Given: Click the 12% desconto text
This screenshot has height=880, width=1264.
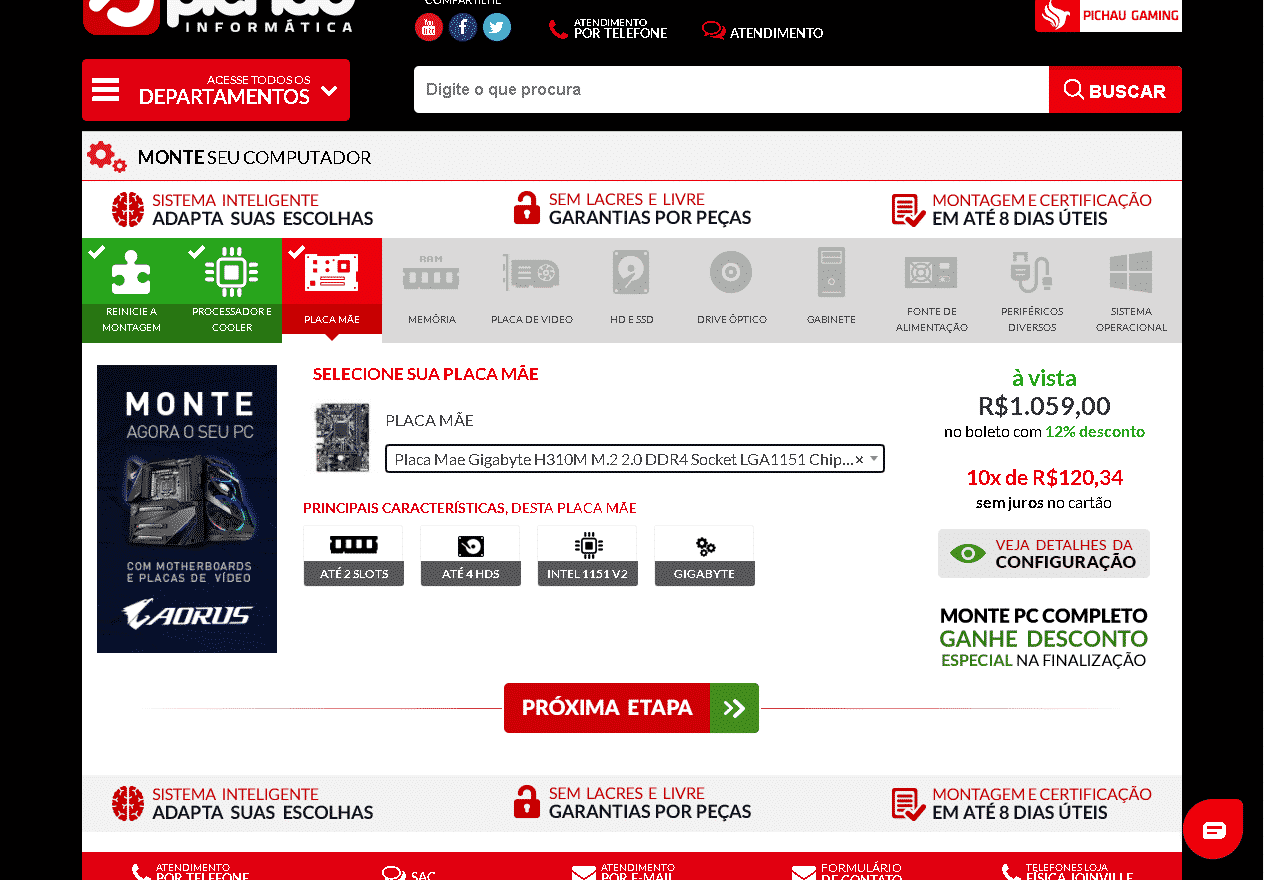Looking at the screenshot, I should [x=1095, y=432].
